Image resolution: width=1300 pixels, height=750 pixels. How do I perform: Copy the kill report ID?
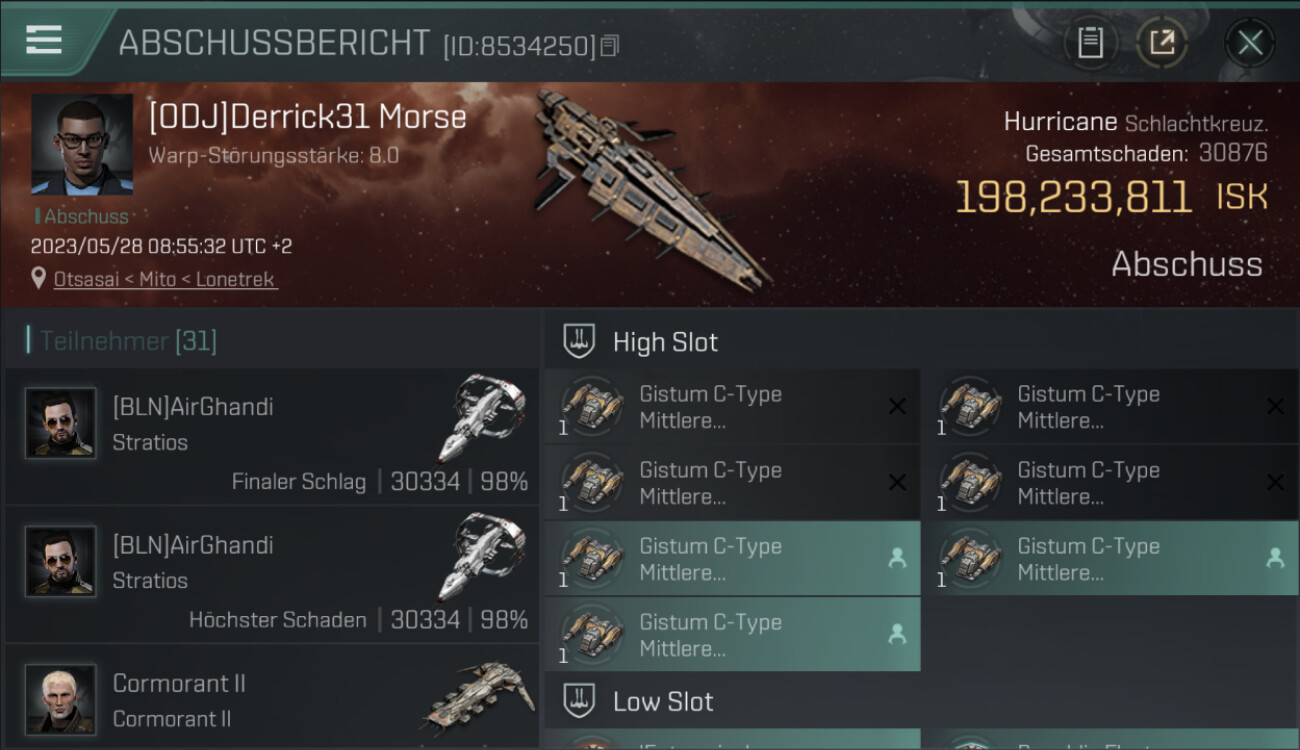pyautogui.click(x=610, y=45)
